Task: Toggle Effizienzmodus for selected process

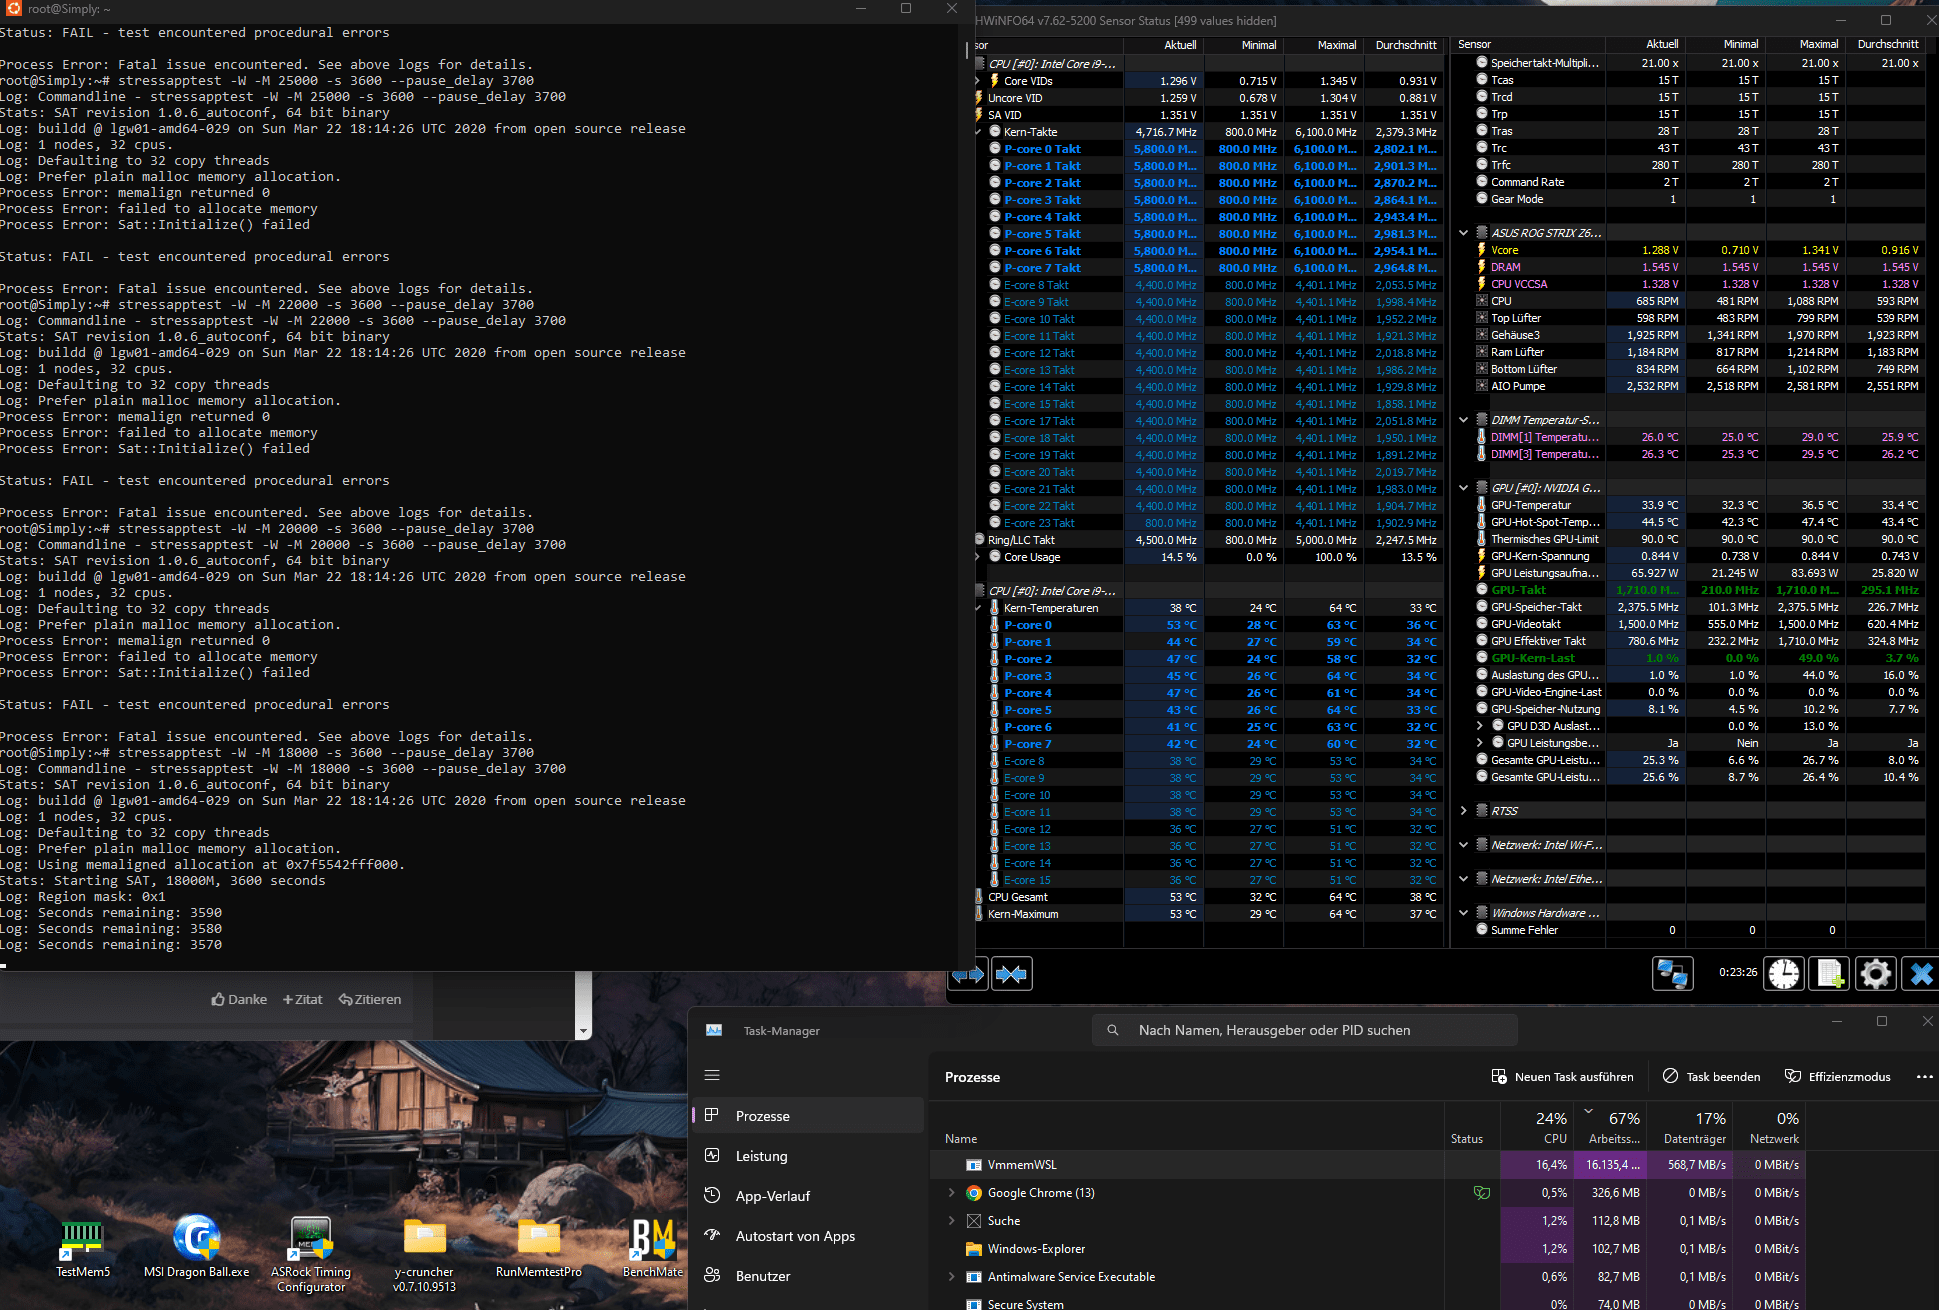Action: [1838, 1077]
